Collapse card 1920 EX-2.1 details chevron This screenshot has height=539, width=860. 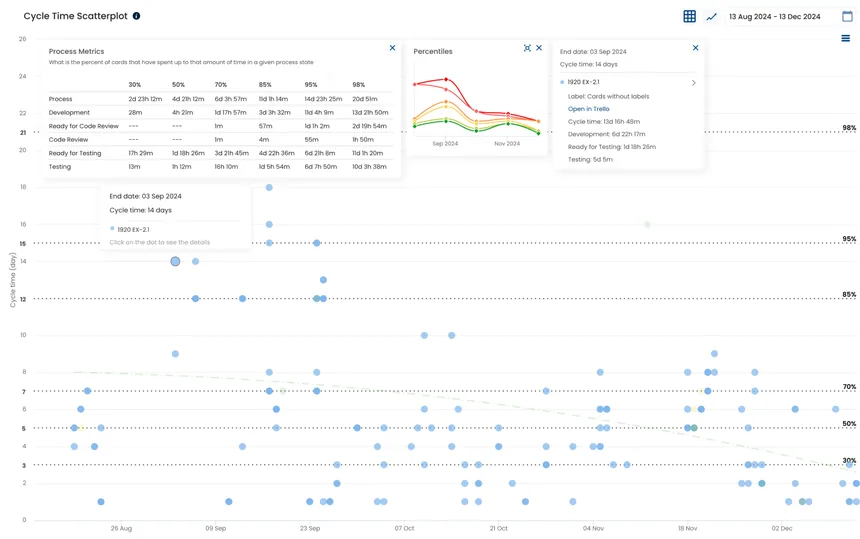coord(693,83)
